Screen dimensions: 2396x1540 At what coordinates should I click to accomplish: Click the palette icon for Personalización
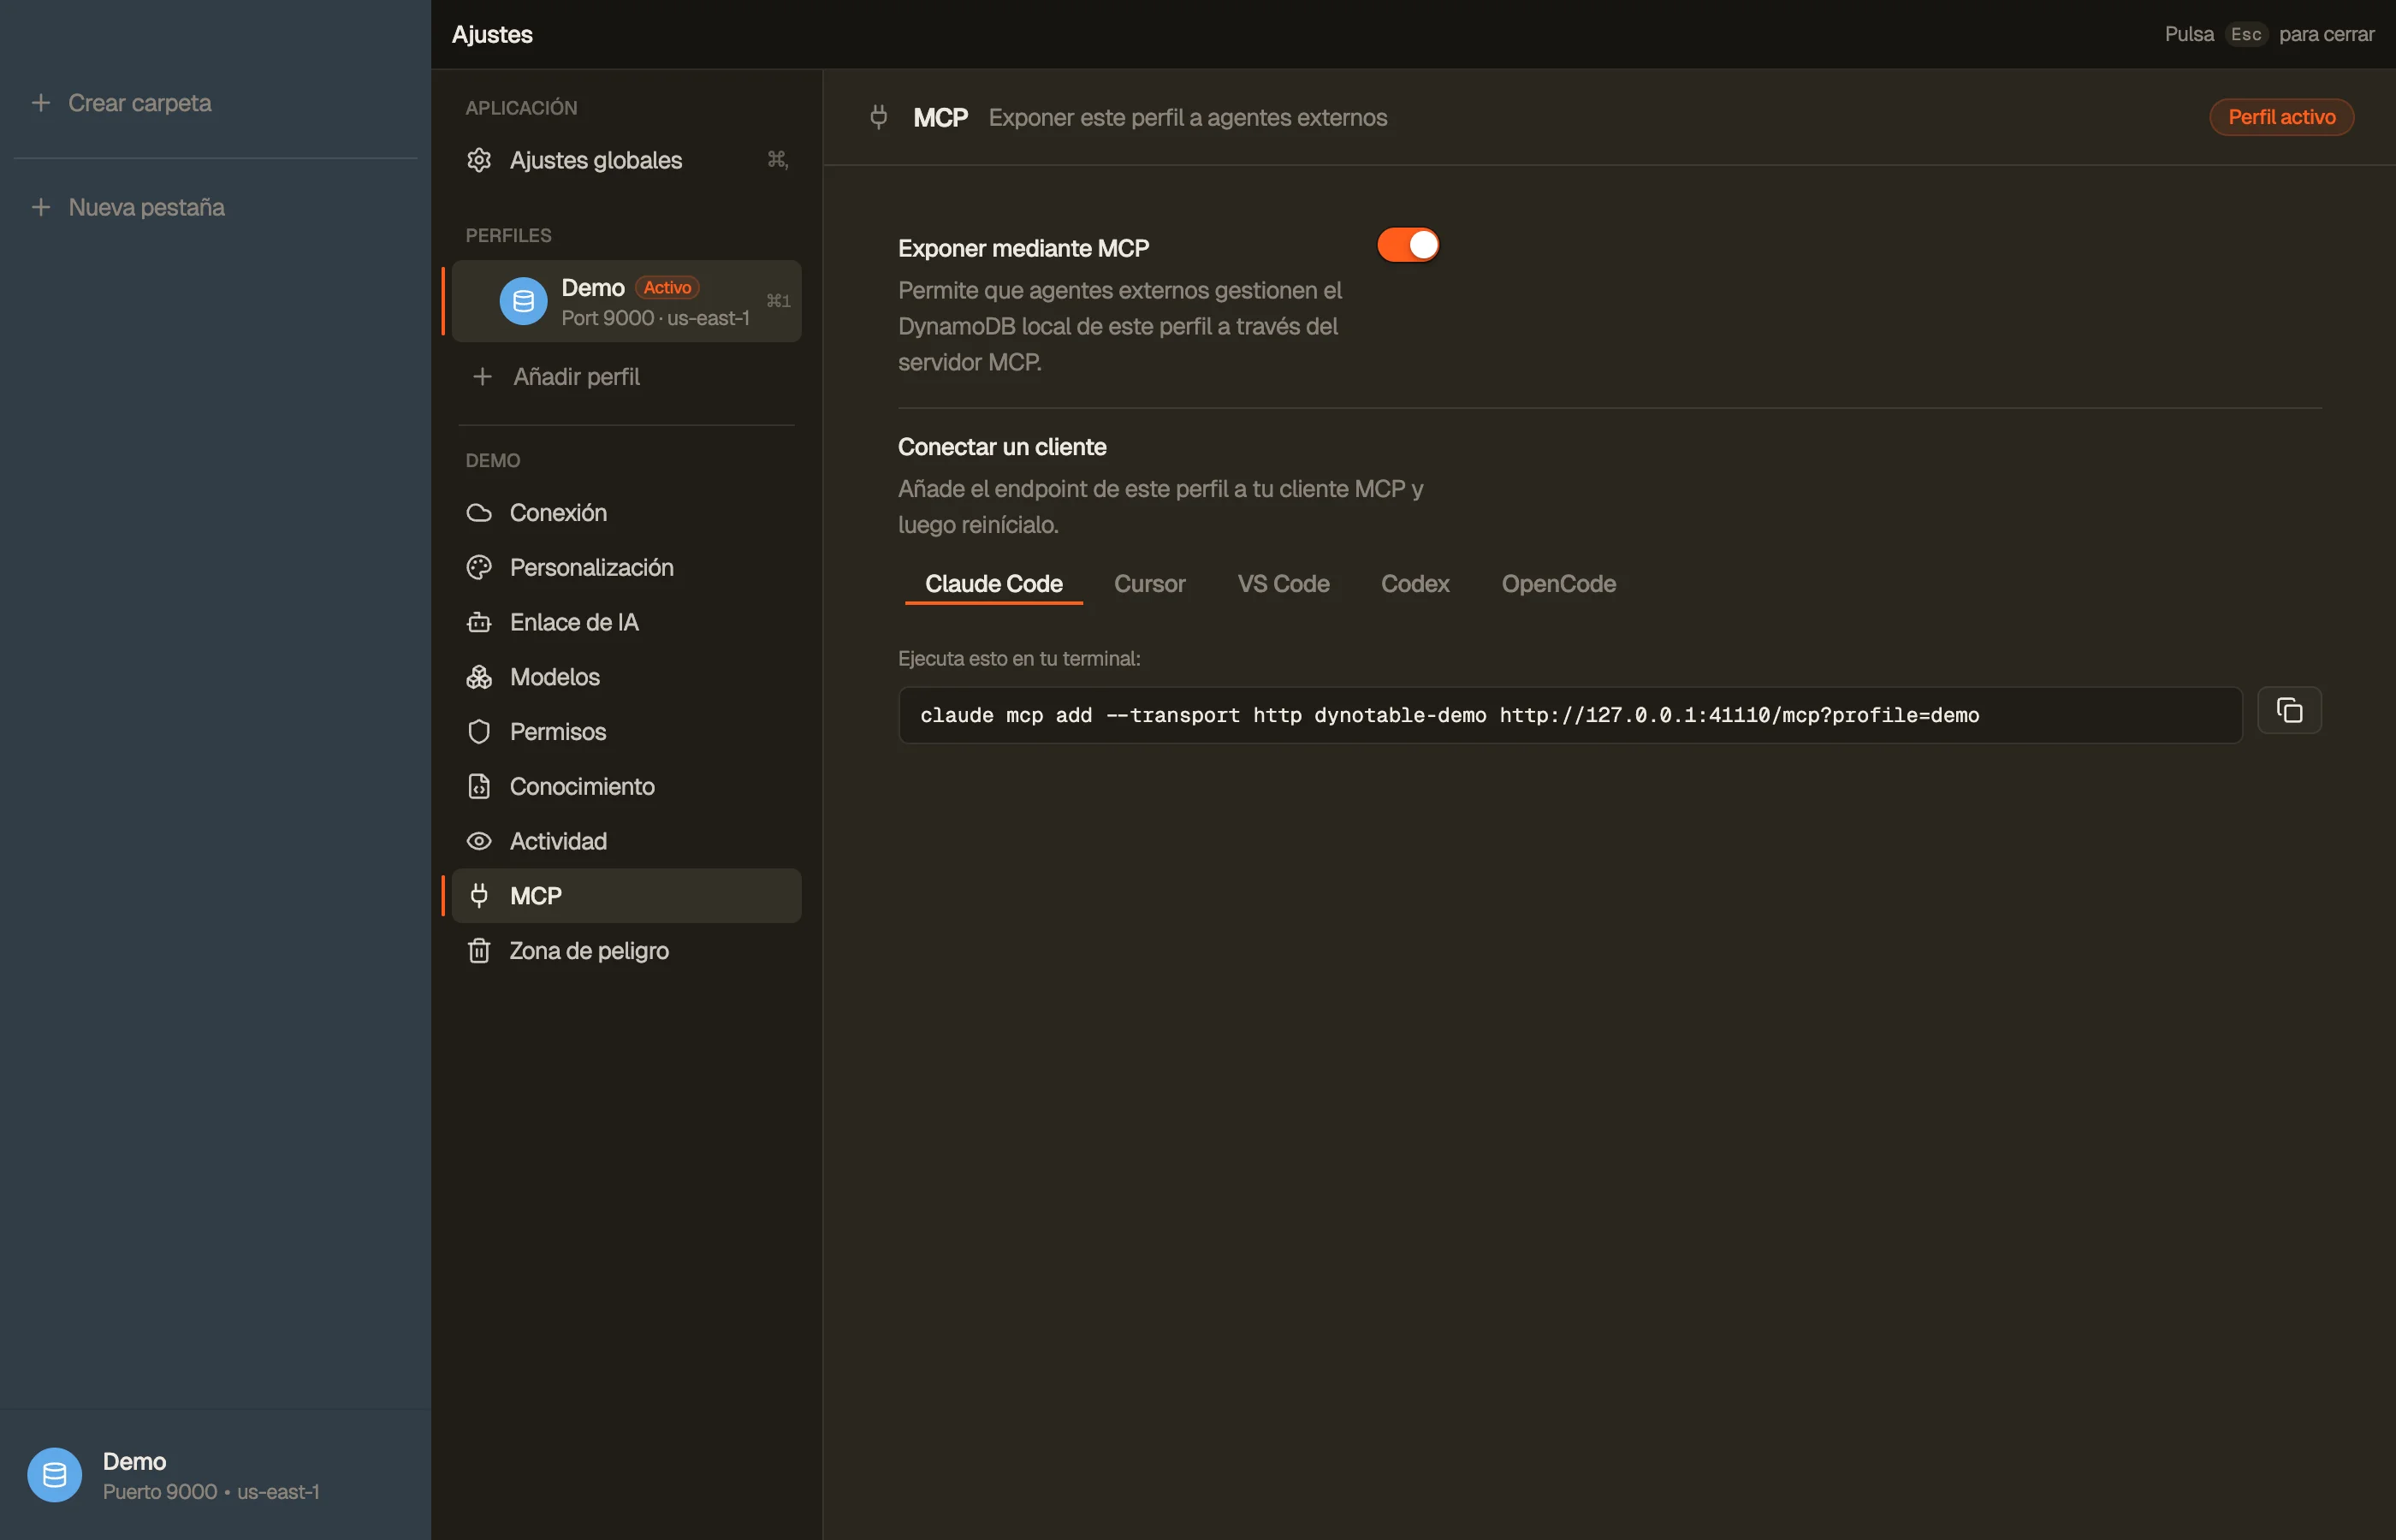point(479,568)
